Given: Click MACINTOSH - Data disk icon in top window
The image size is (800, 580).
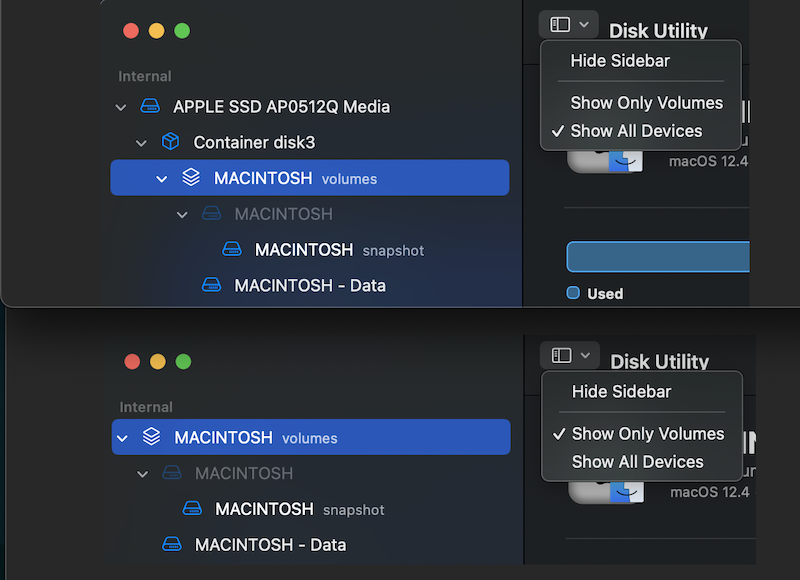Looking at the screenshot, I should [211, 285].
